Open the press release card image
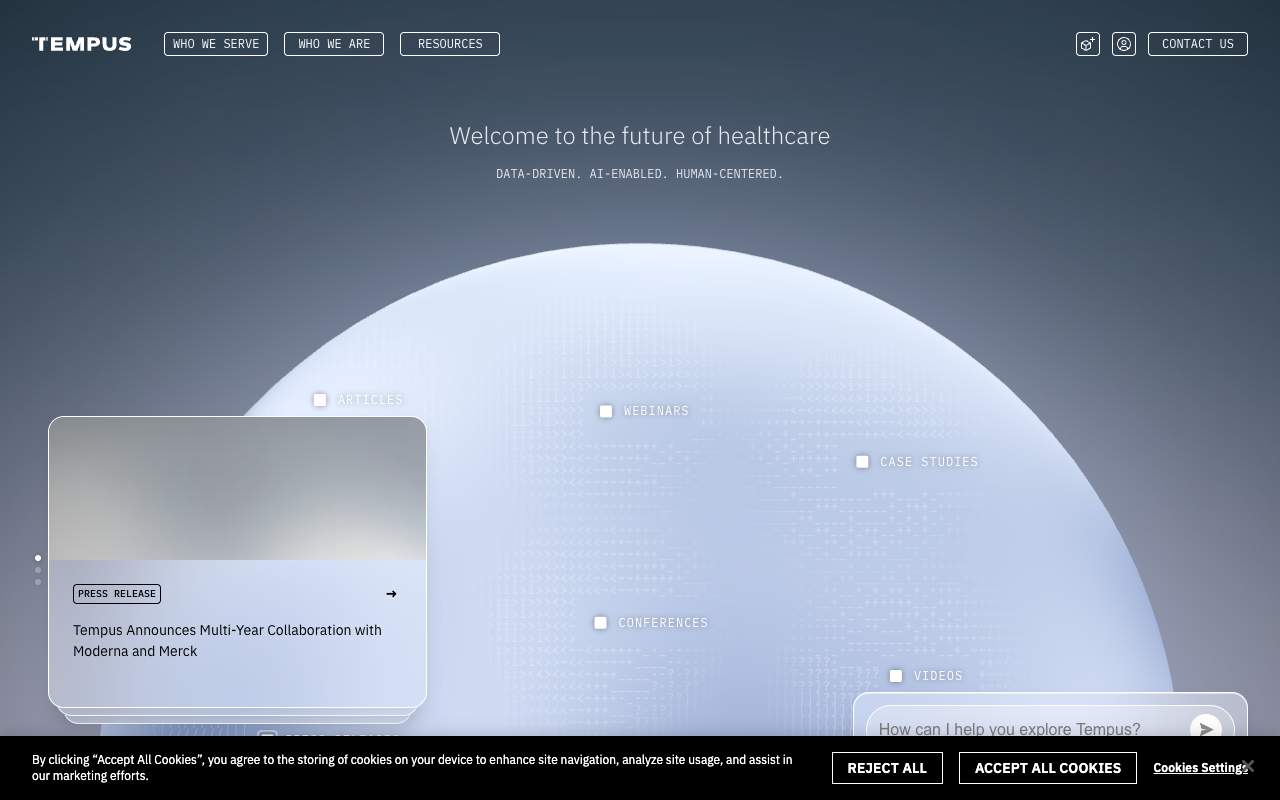This screenshot has height=800, width=1280. coord(238,489)
